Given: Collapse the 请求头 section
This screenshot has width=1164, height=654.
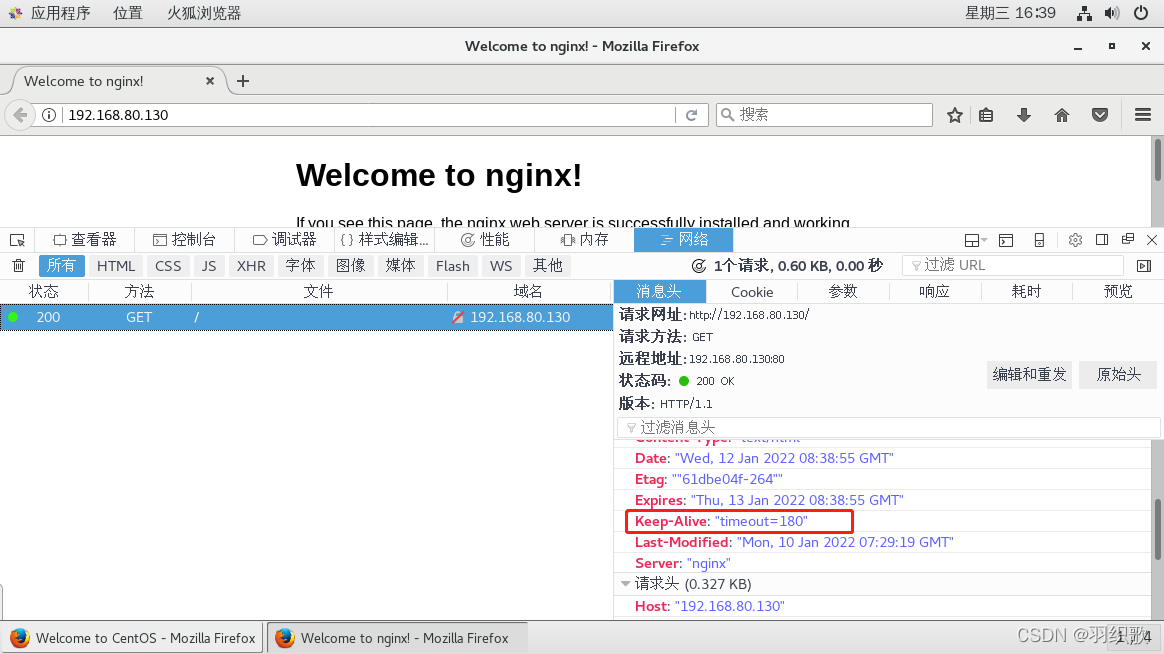Looking at the screenshot, I should [x=625, y=584].
